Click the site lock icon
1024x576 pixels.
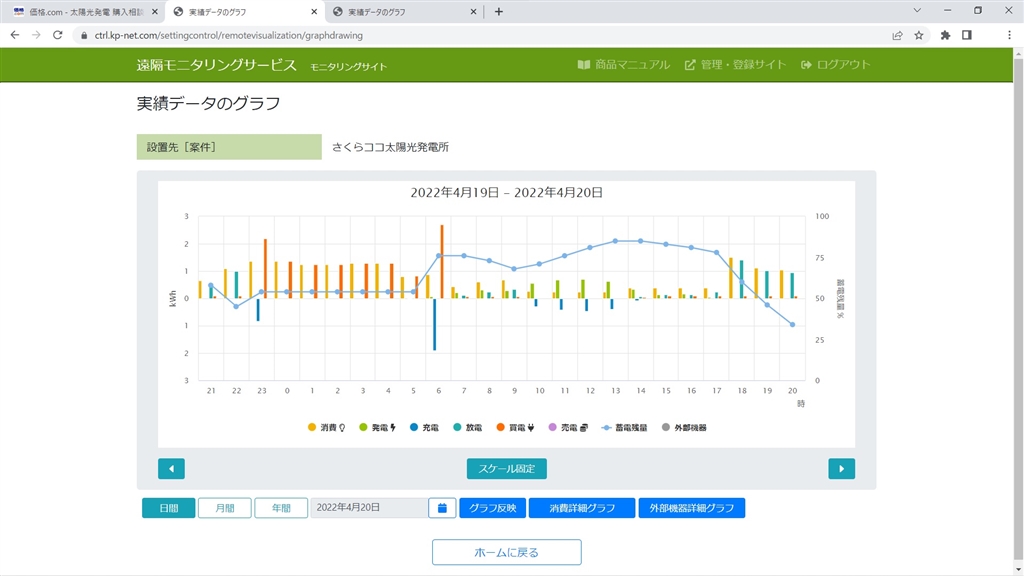84,35
